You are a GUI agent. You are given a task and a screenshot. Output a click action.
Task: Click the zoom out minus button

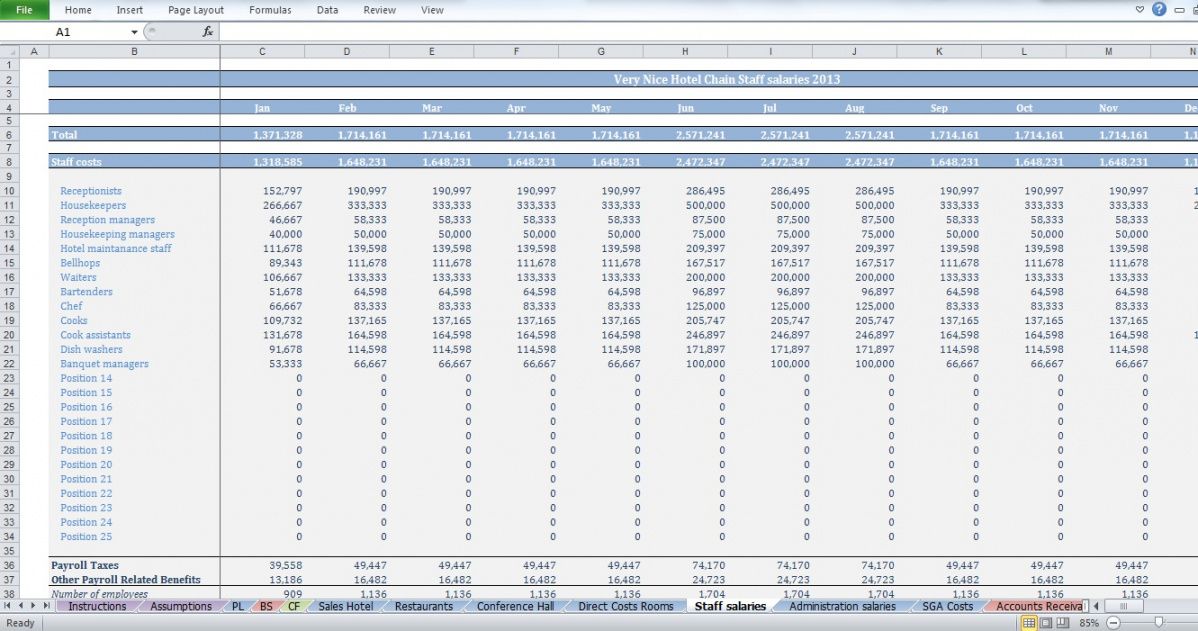[1113, 623]
